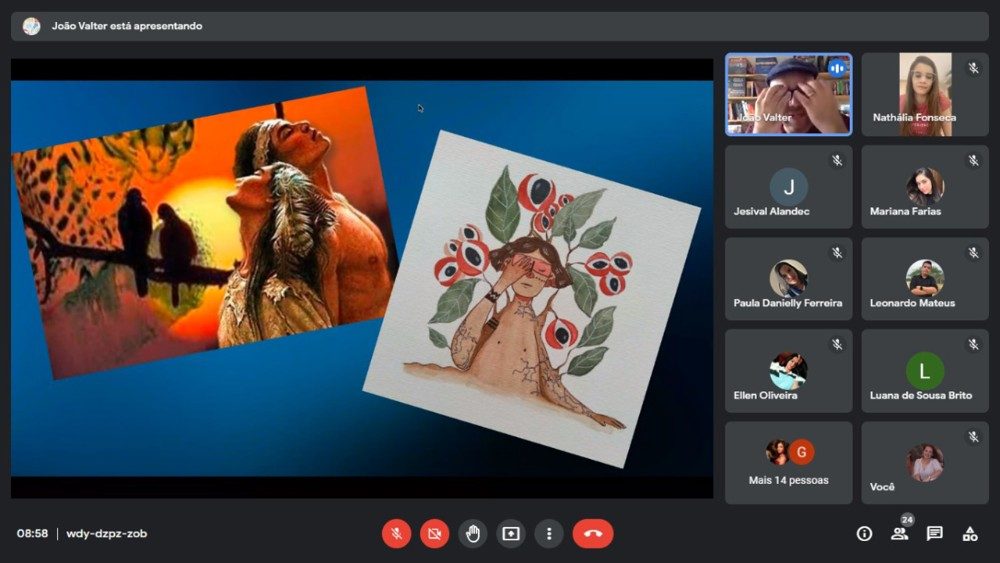
Task: Click the presenter avatar in the top banner
Action: pos(32,26)
